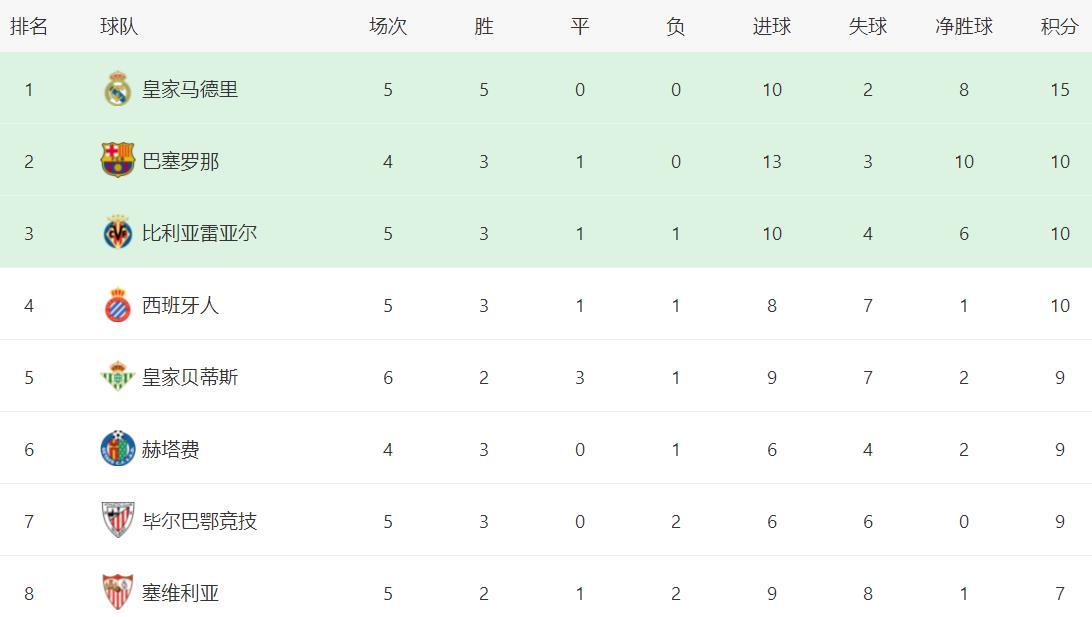The height and width of the screenshot is (617, 1092).
Task: Open the 毕尔巴鄂竞技 team link
Action: (x=199, y=521)
